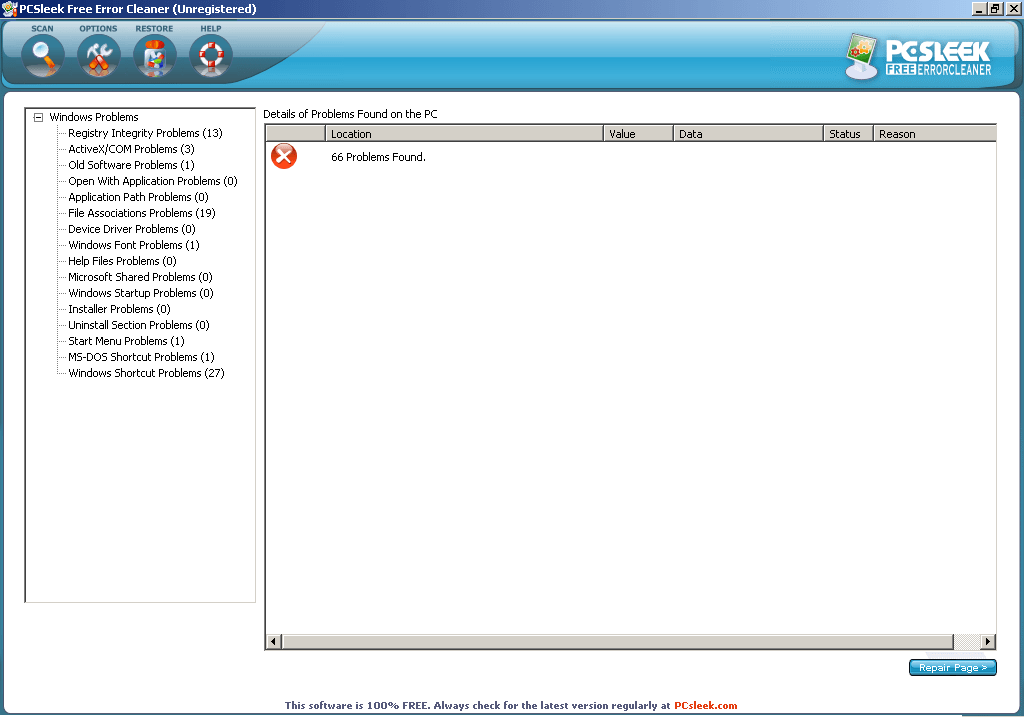The width and height of the screenshot is (1024, 717).
Task: Select File Associations Problems (19)
Action: coord(142,213)
